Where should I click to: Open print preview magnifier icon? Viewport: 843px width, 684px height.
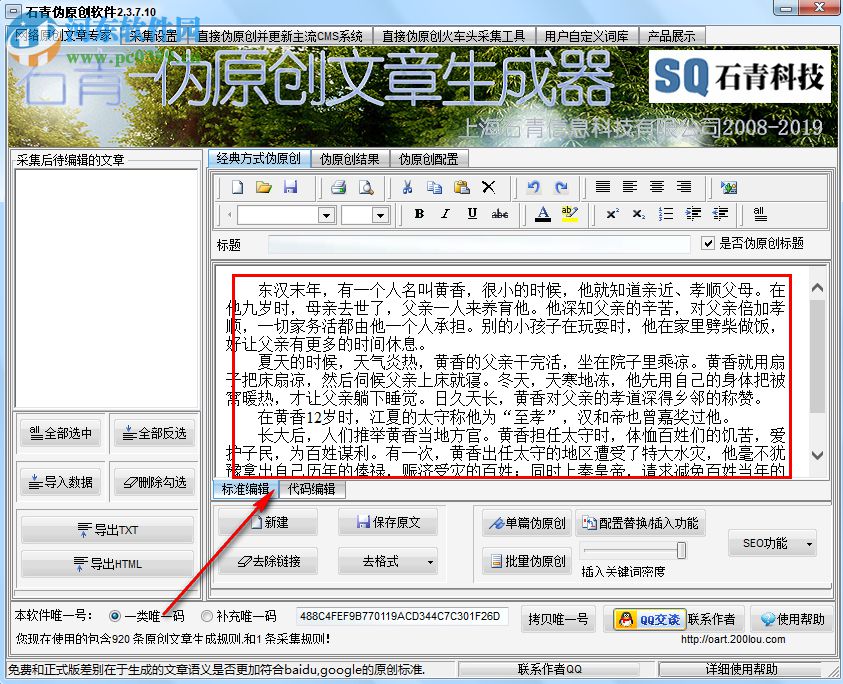[366, 187]
